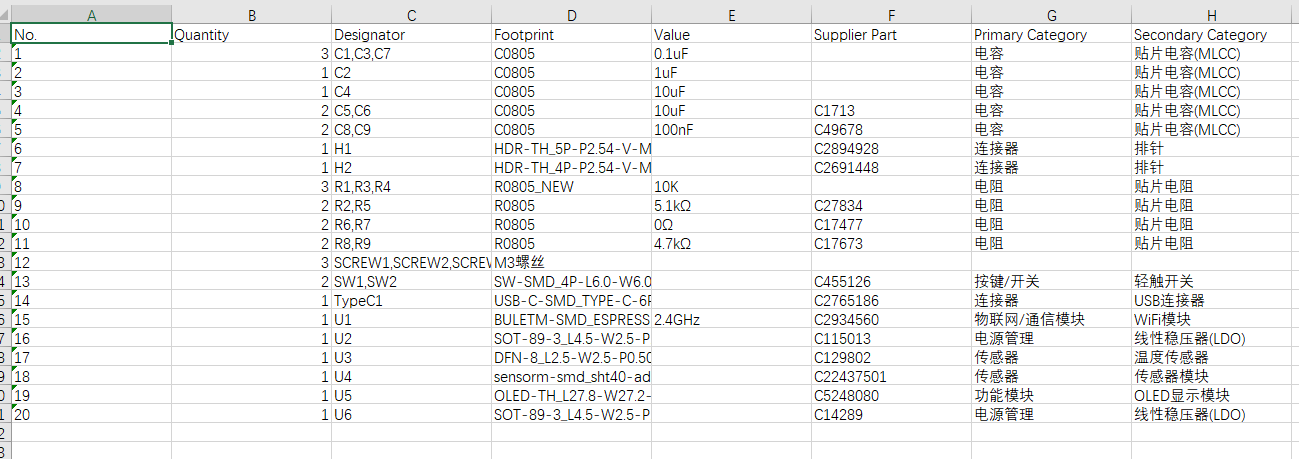The width and height of the screenshot is (1299, 459).
Task: Select the cell containing C2894928
Action: pos(891,149)
